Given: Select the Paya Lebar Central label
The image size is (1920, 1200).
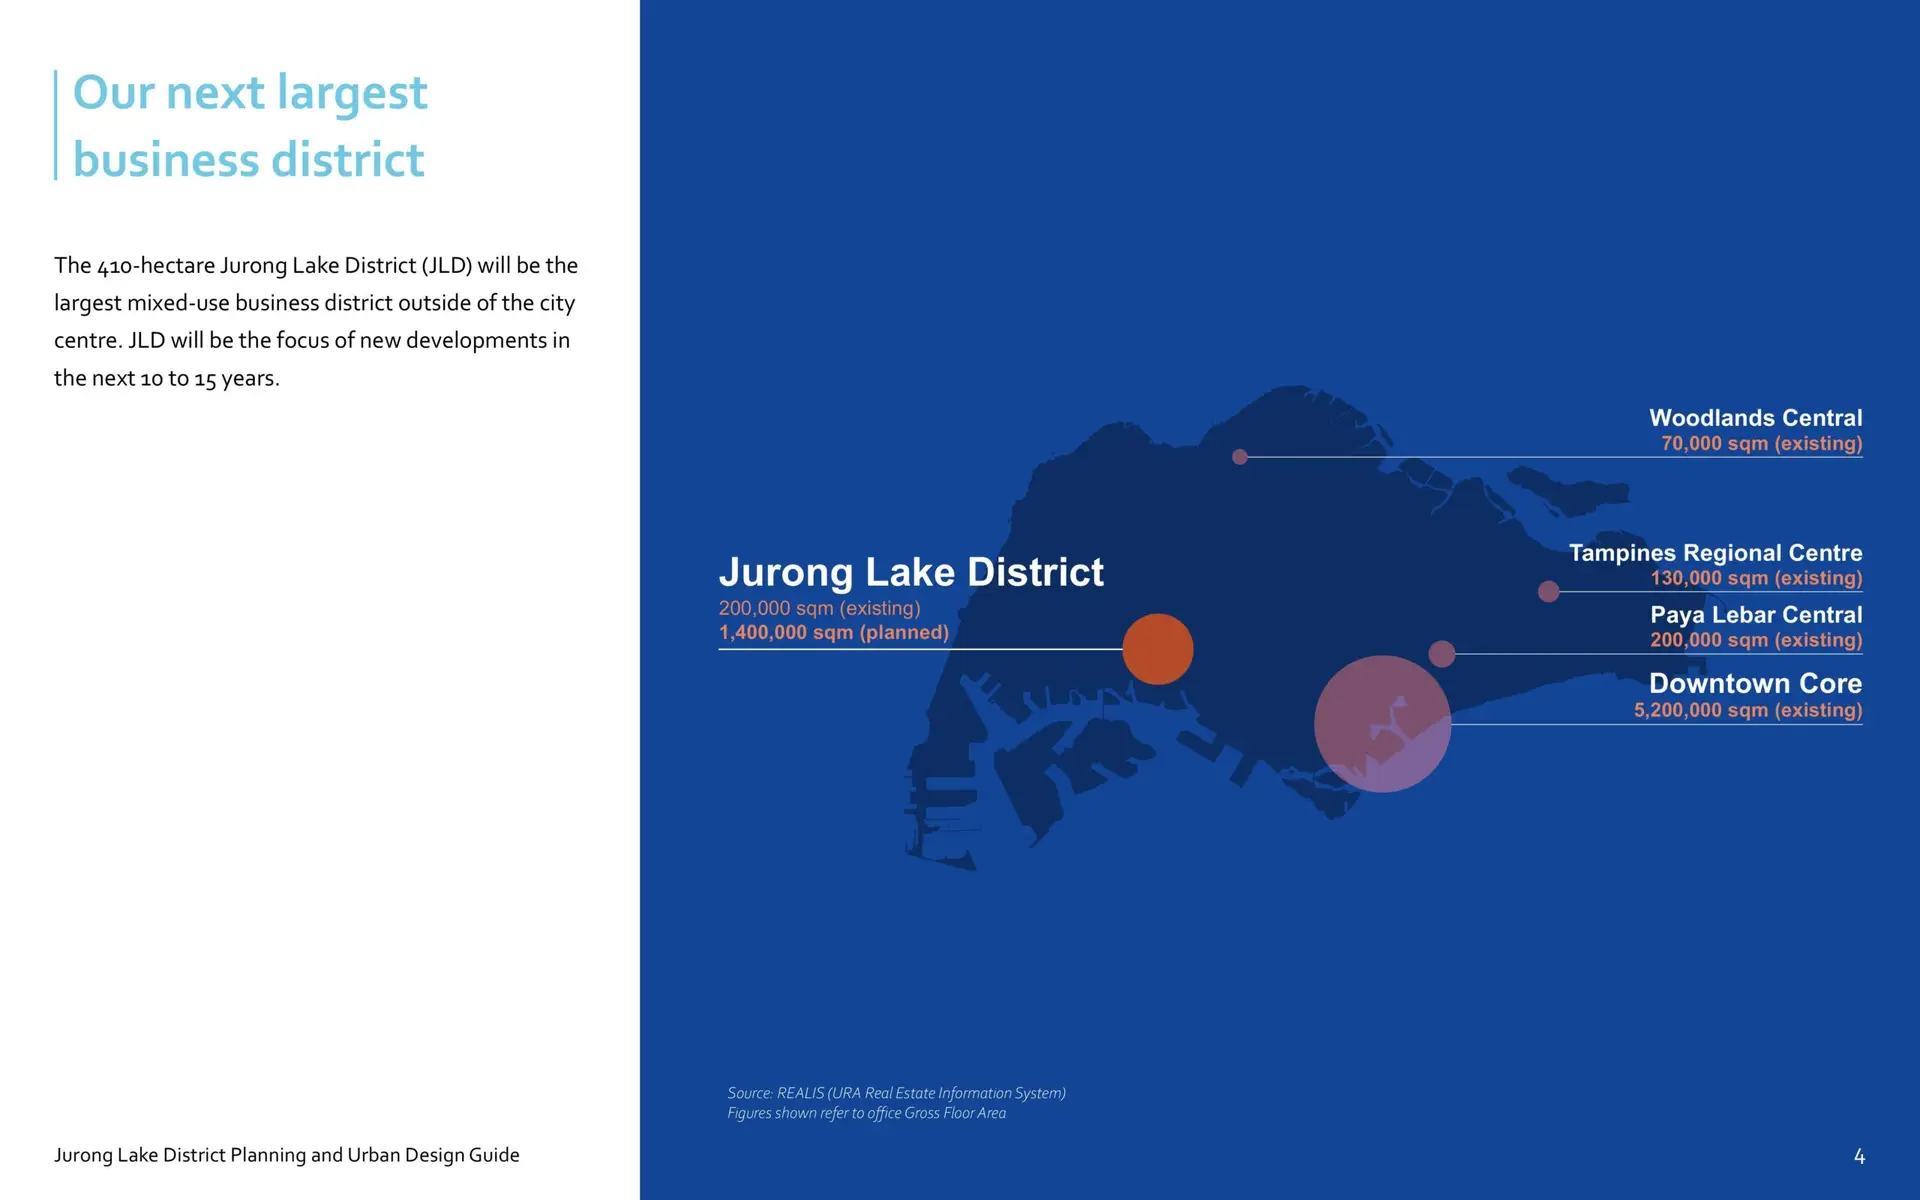Looking at the screenshot, I should click(1755, 615).
